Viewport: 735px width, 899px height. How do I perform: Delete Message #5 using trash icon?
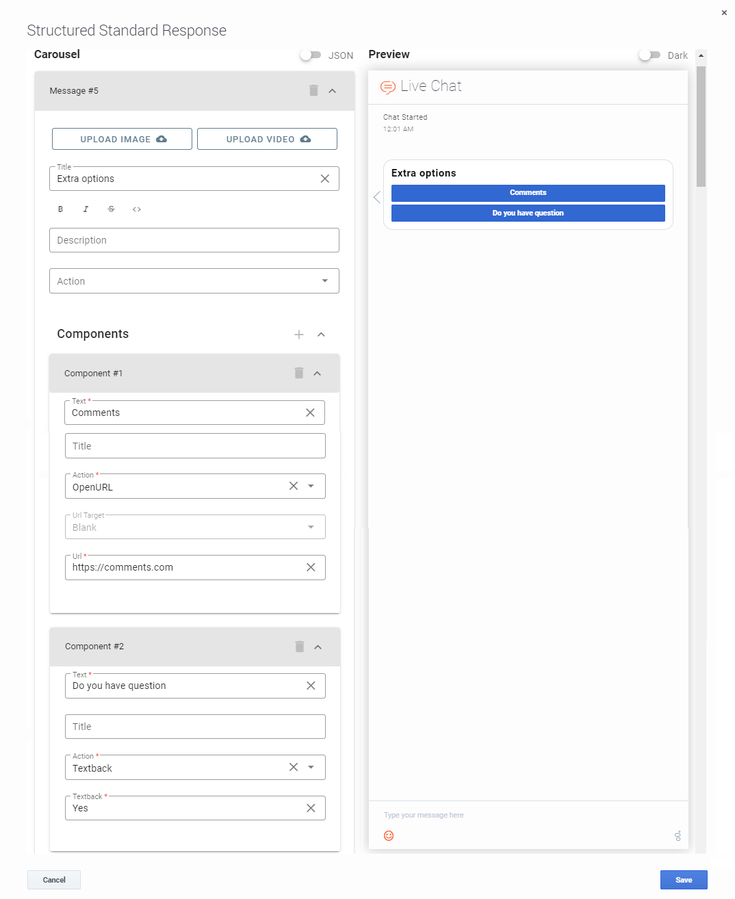pyautogui.click(x=313, y=91)
